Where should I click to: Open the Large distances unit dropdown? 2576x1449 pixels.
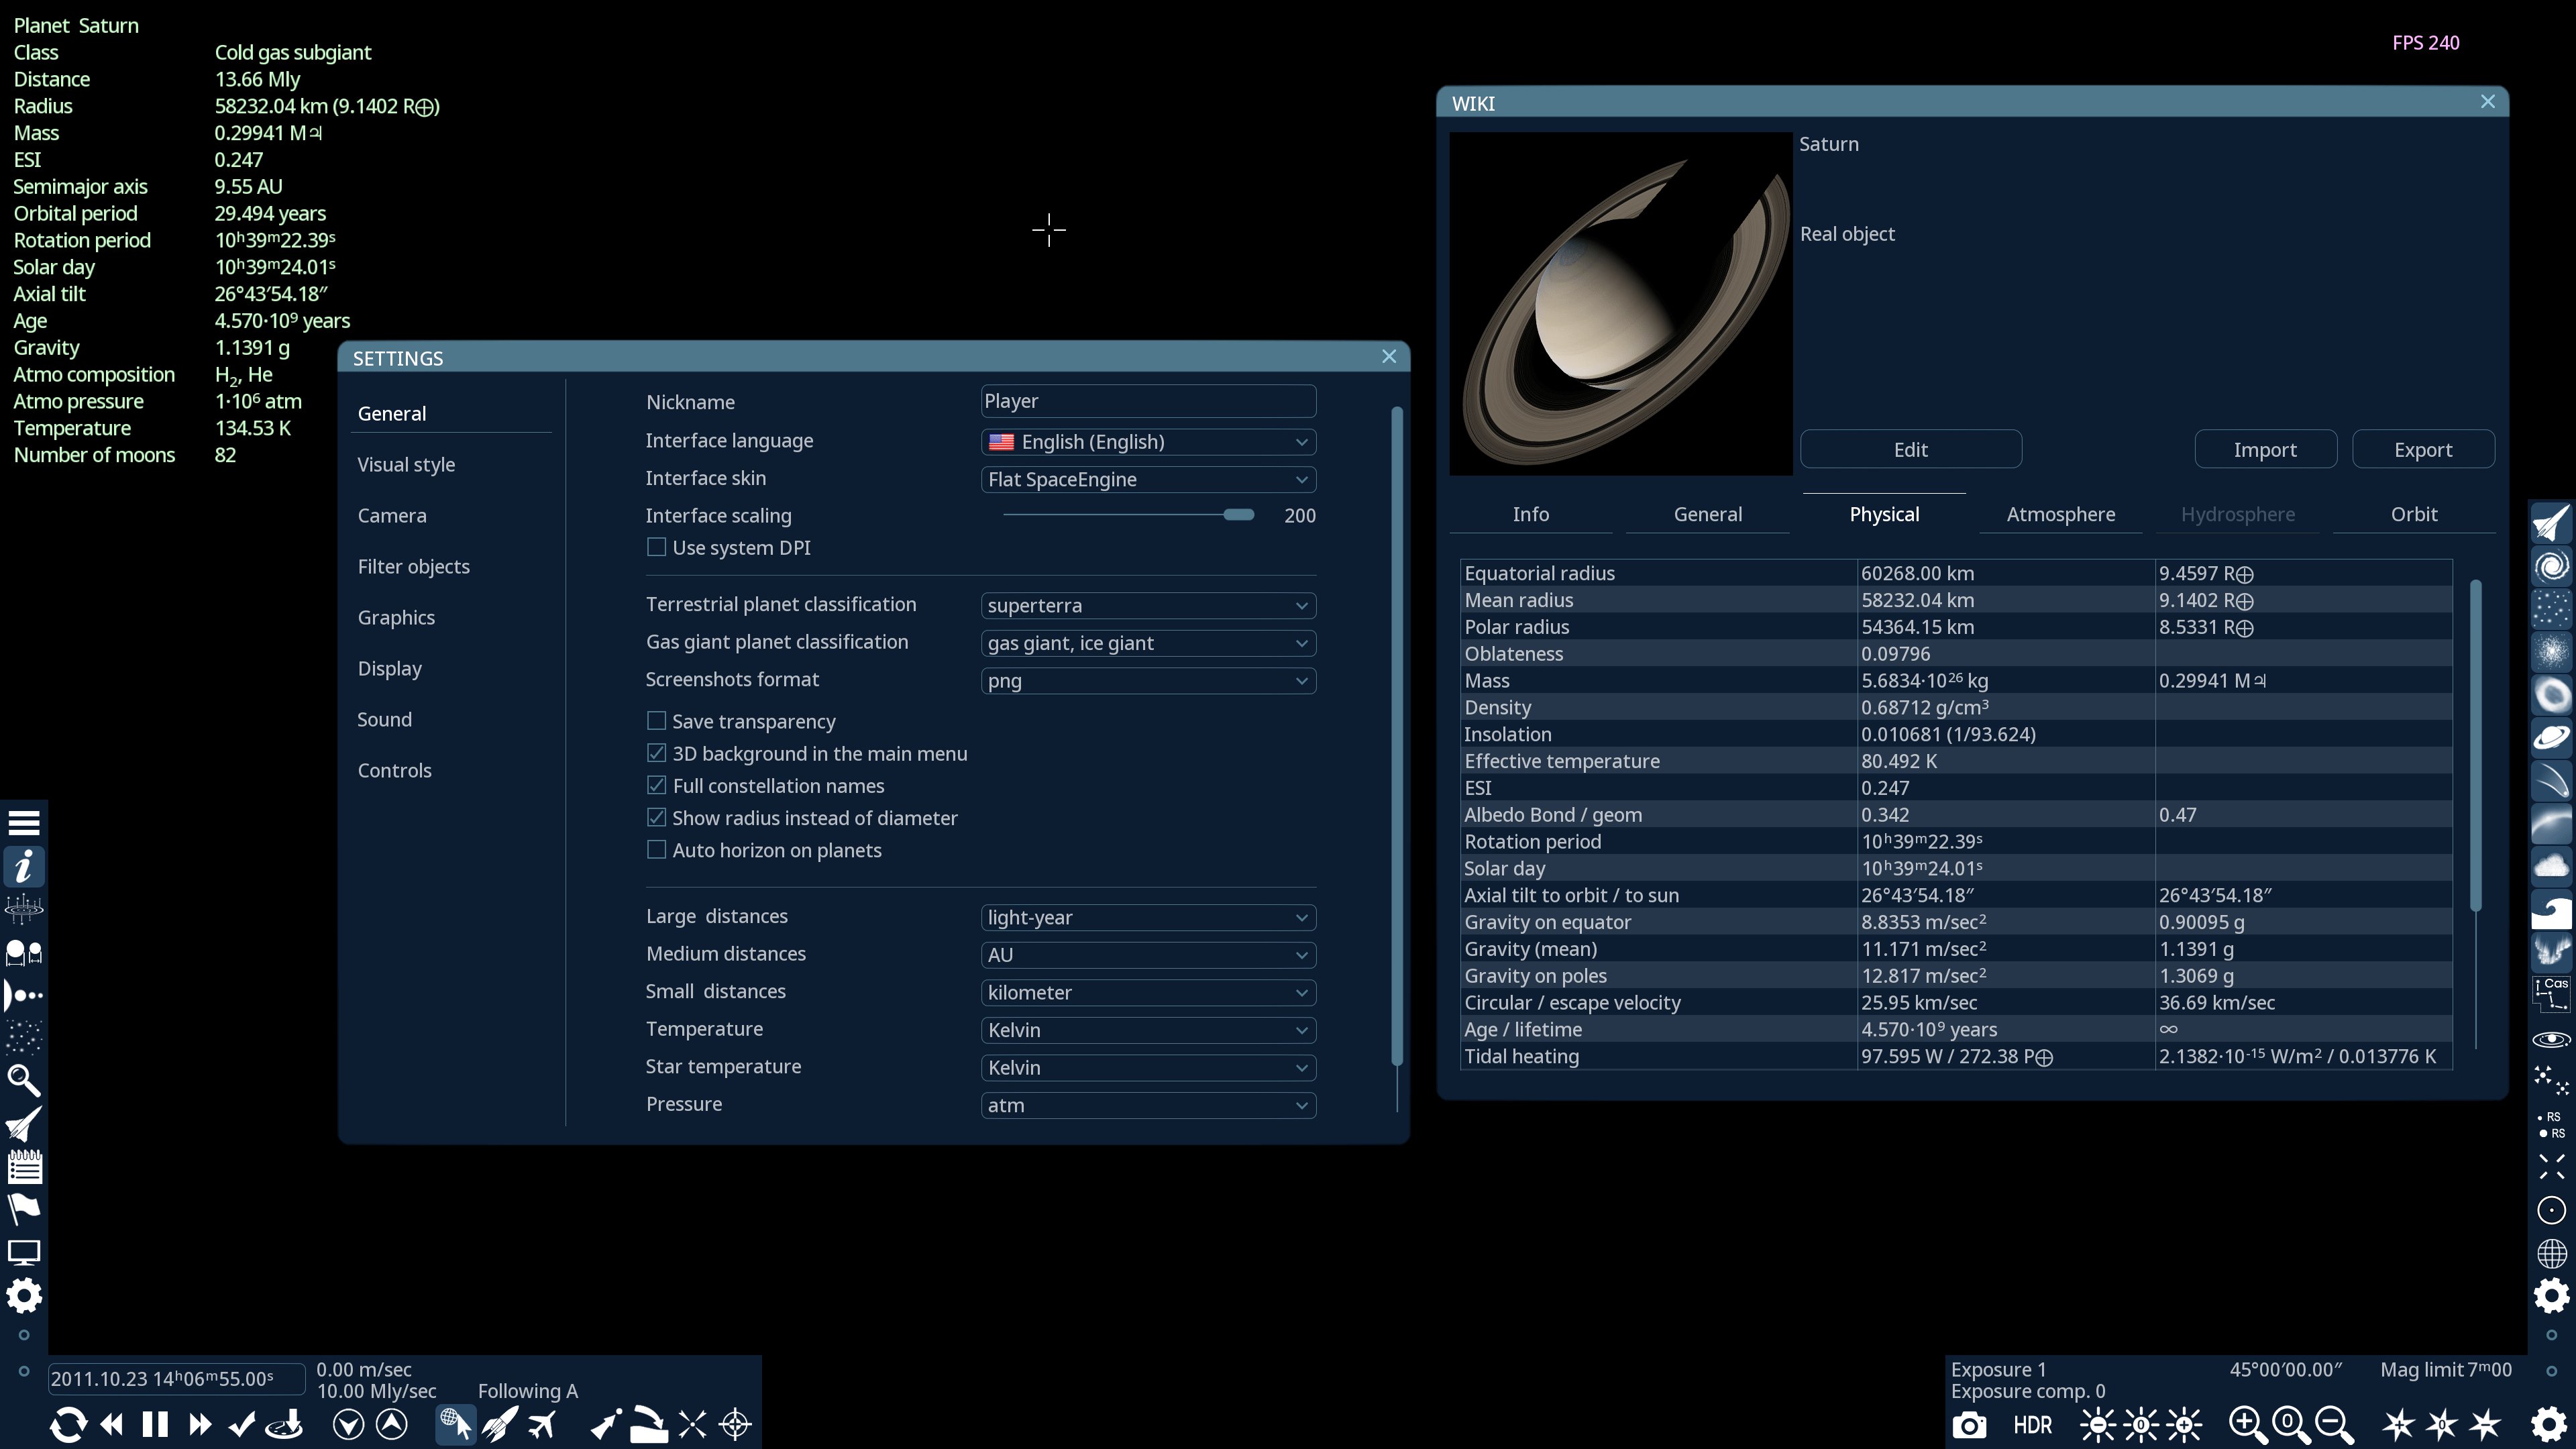1148,918
